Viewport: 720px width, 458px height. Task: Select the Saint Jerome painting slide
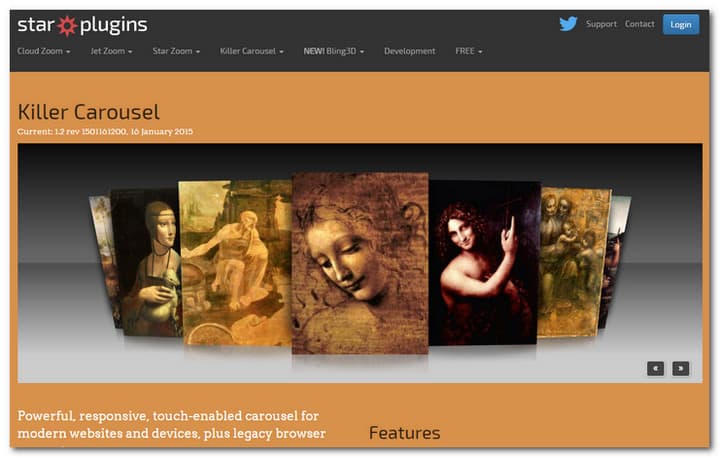pyautogui.click(x=237, y=263)
